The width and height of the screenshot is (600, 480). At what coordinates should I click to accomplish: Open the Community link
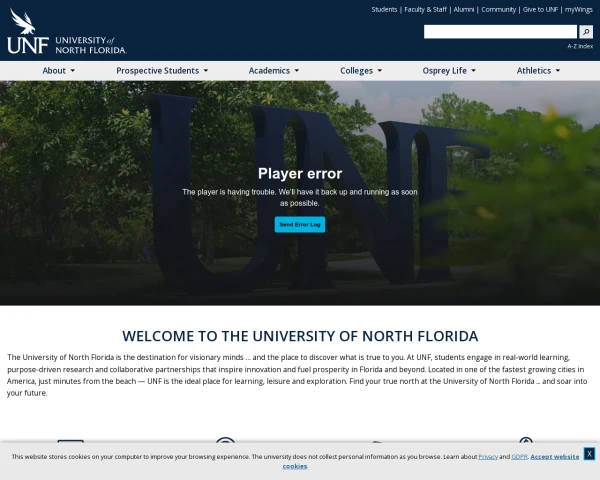coord(499,10)
